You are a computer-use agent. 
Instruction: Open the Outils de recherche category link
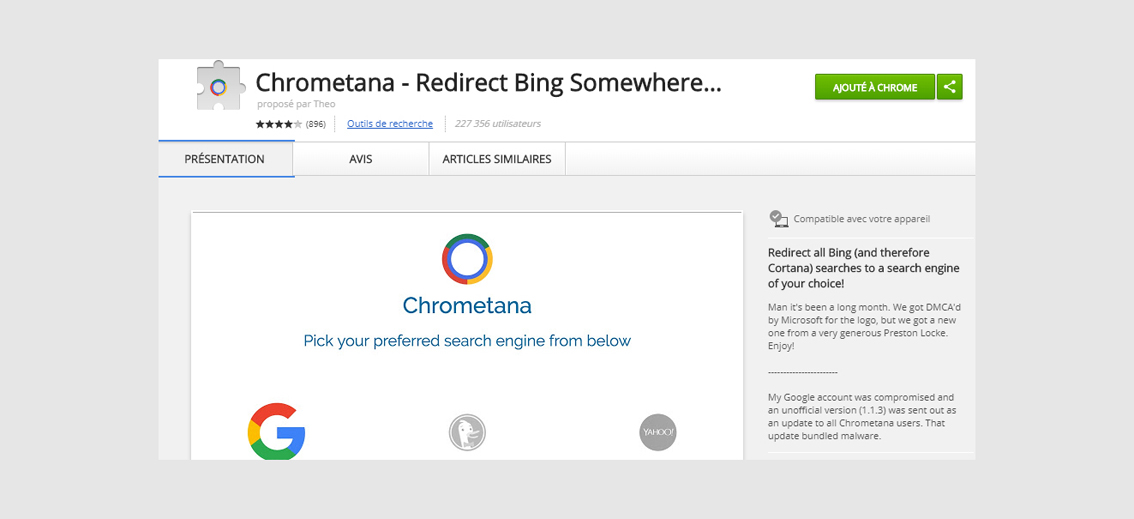[390, 124]
